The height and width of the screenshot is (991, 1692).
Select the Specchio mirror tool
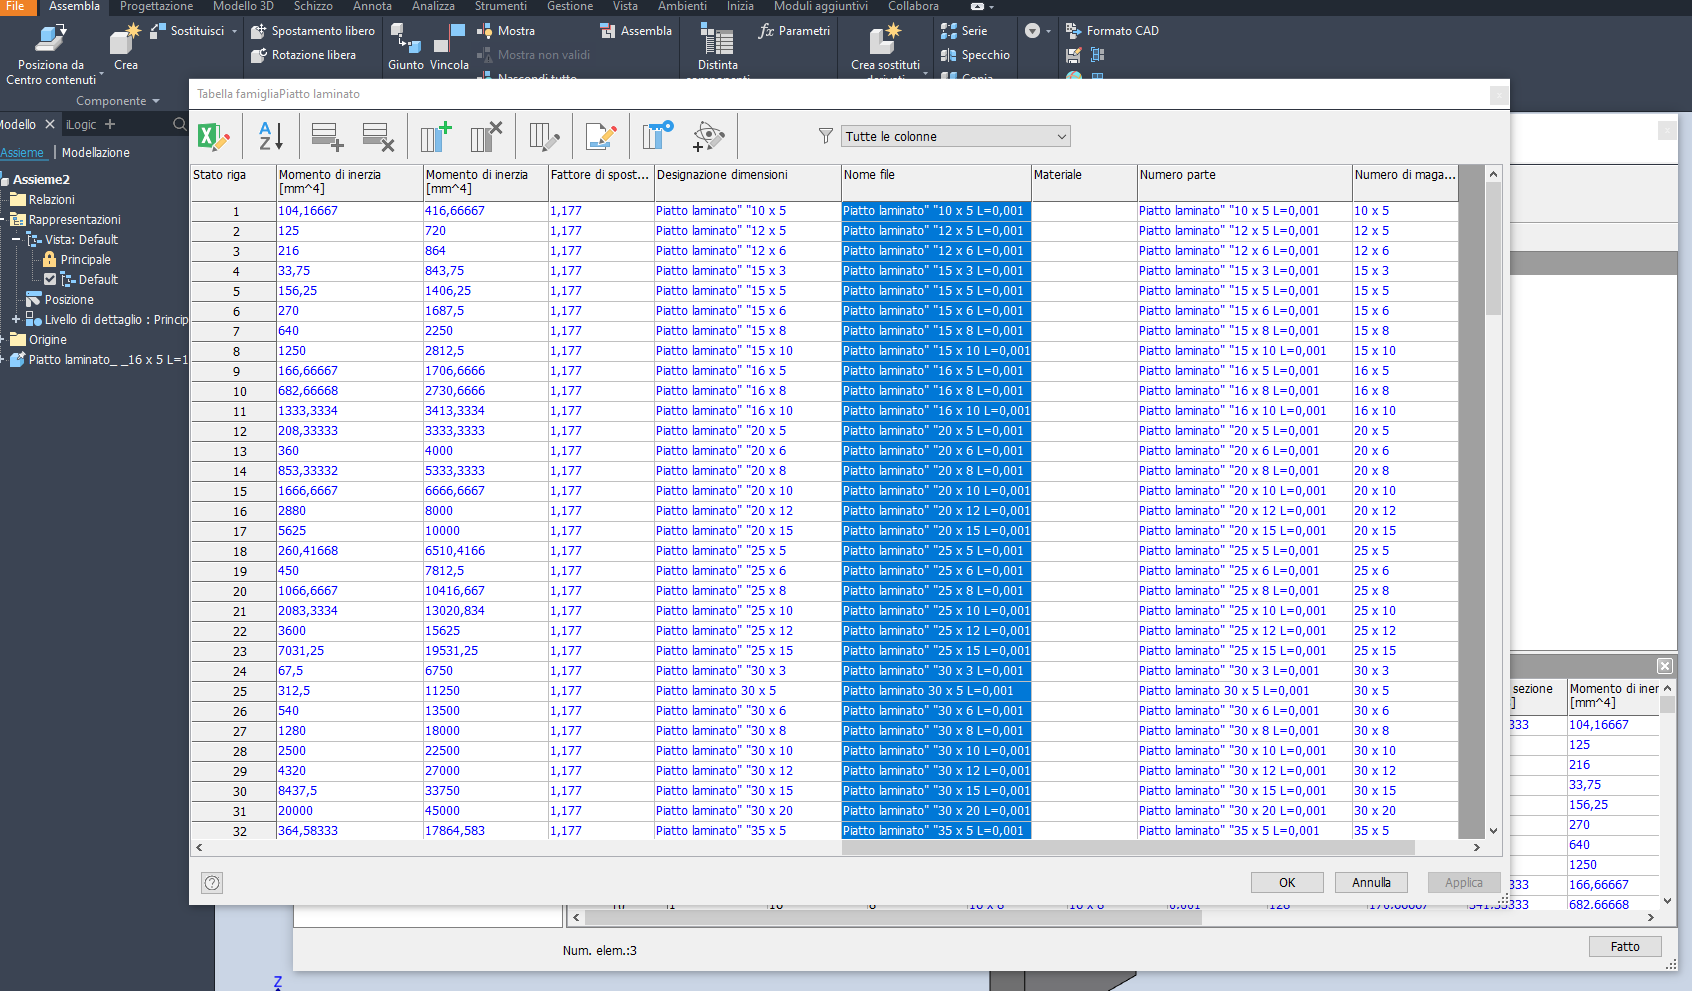(x=975, y=55)
